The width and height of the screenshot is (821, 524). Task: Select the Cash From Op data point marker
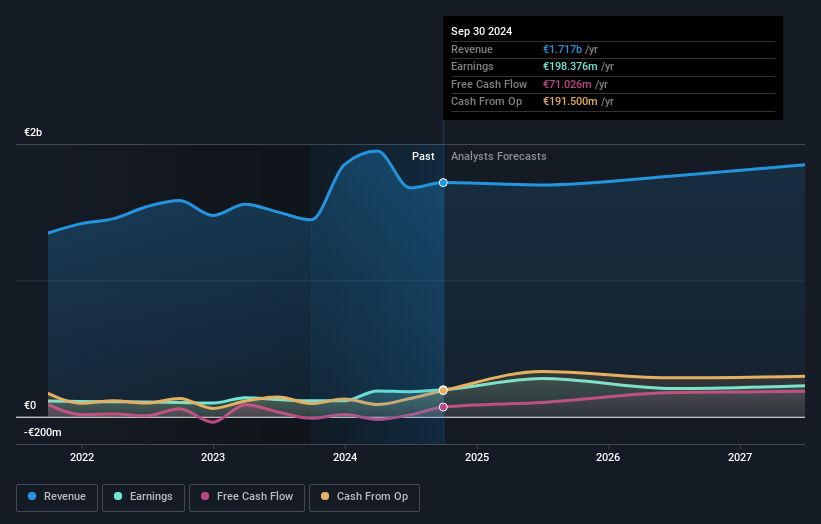click(x=443, y=391)
